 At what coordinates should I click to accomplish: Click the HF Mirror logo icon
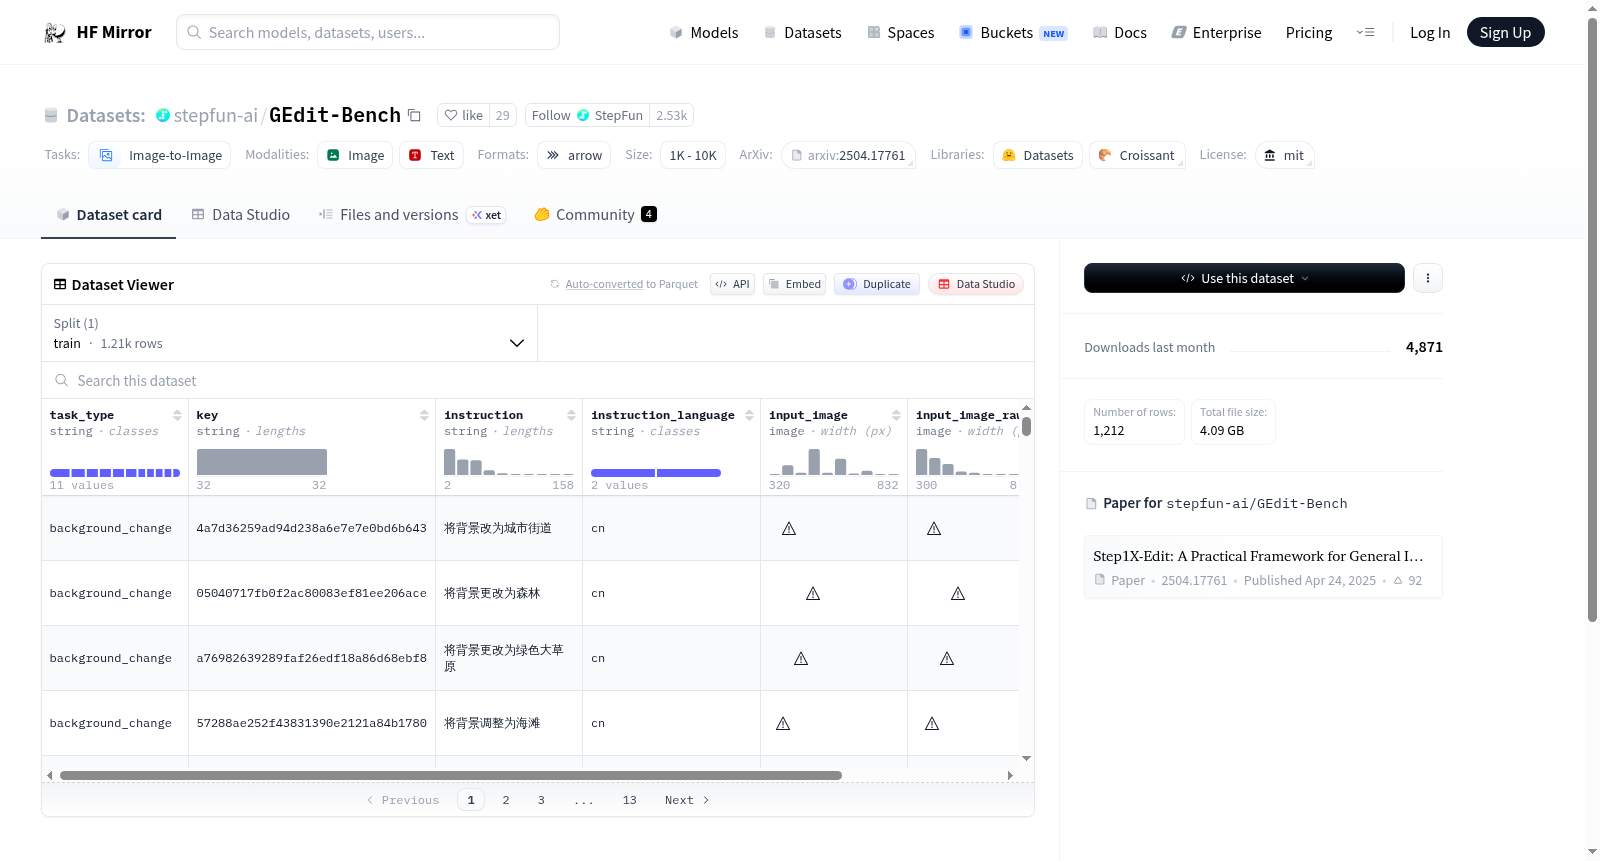click(55, 33)
